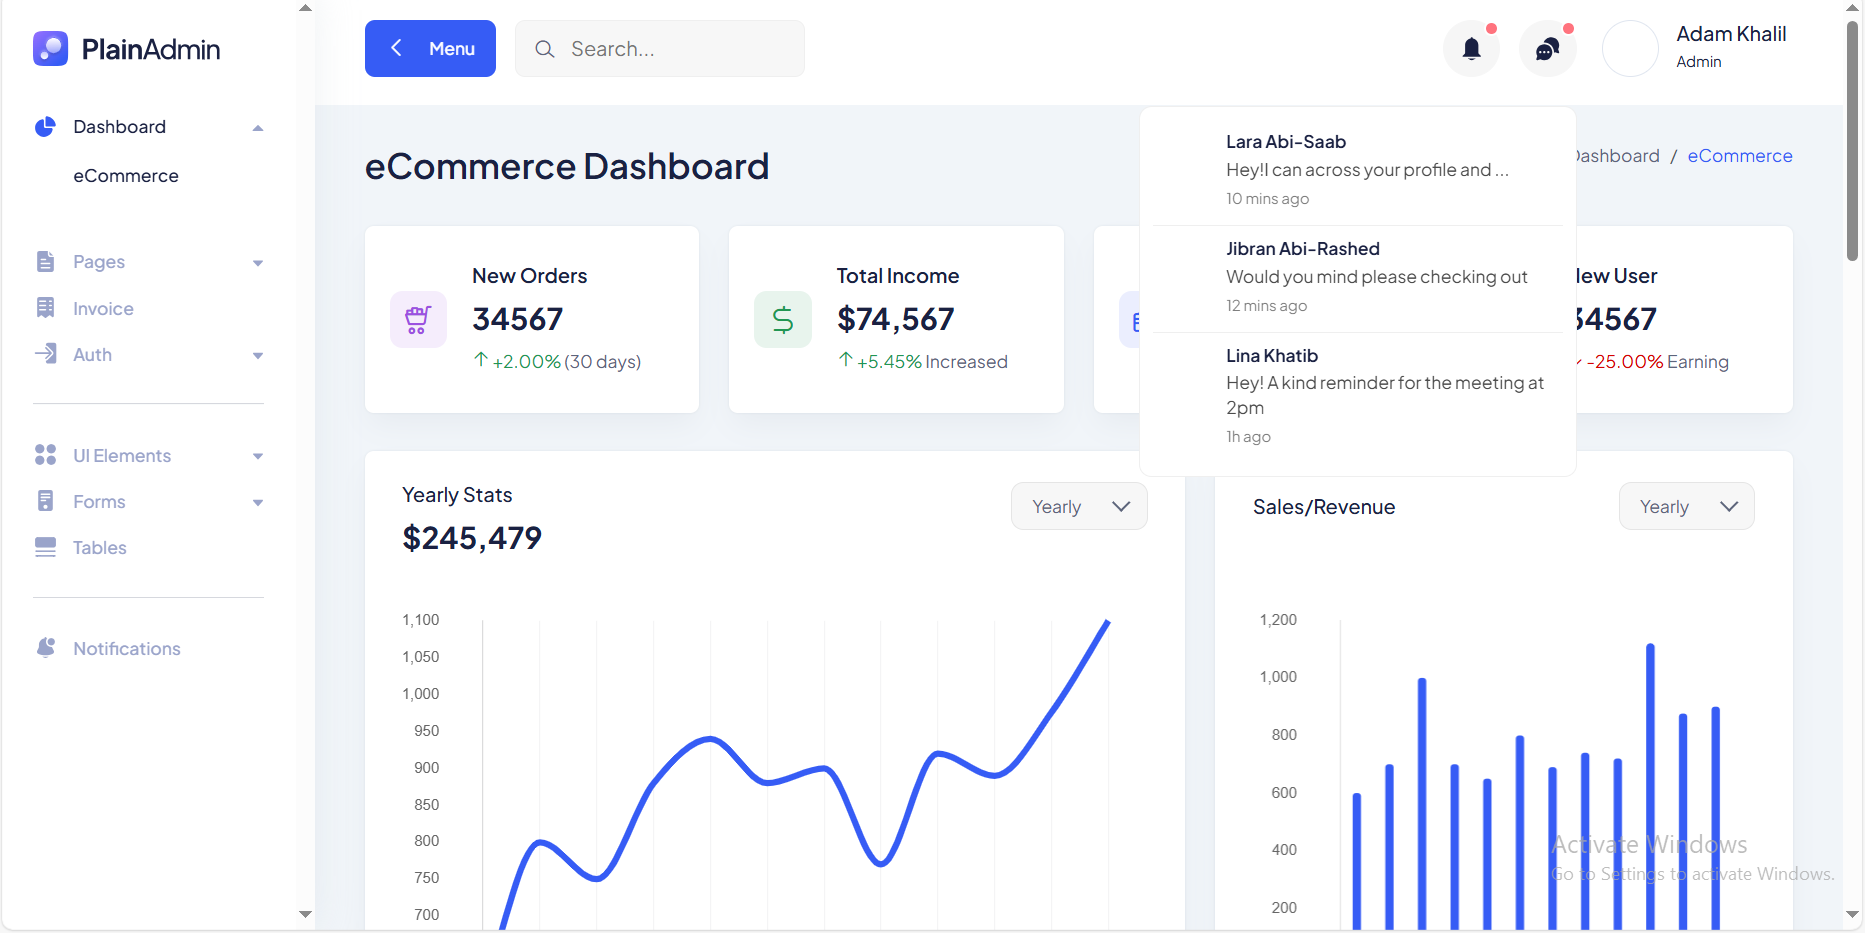Screen dimensions: 1865x933
Task: Click the notification bell icon
Action: [x=1471, y=49]
